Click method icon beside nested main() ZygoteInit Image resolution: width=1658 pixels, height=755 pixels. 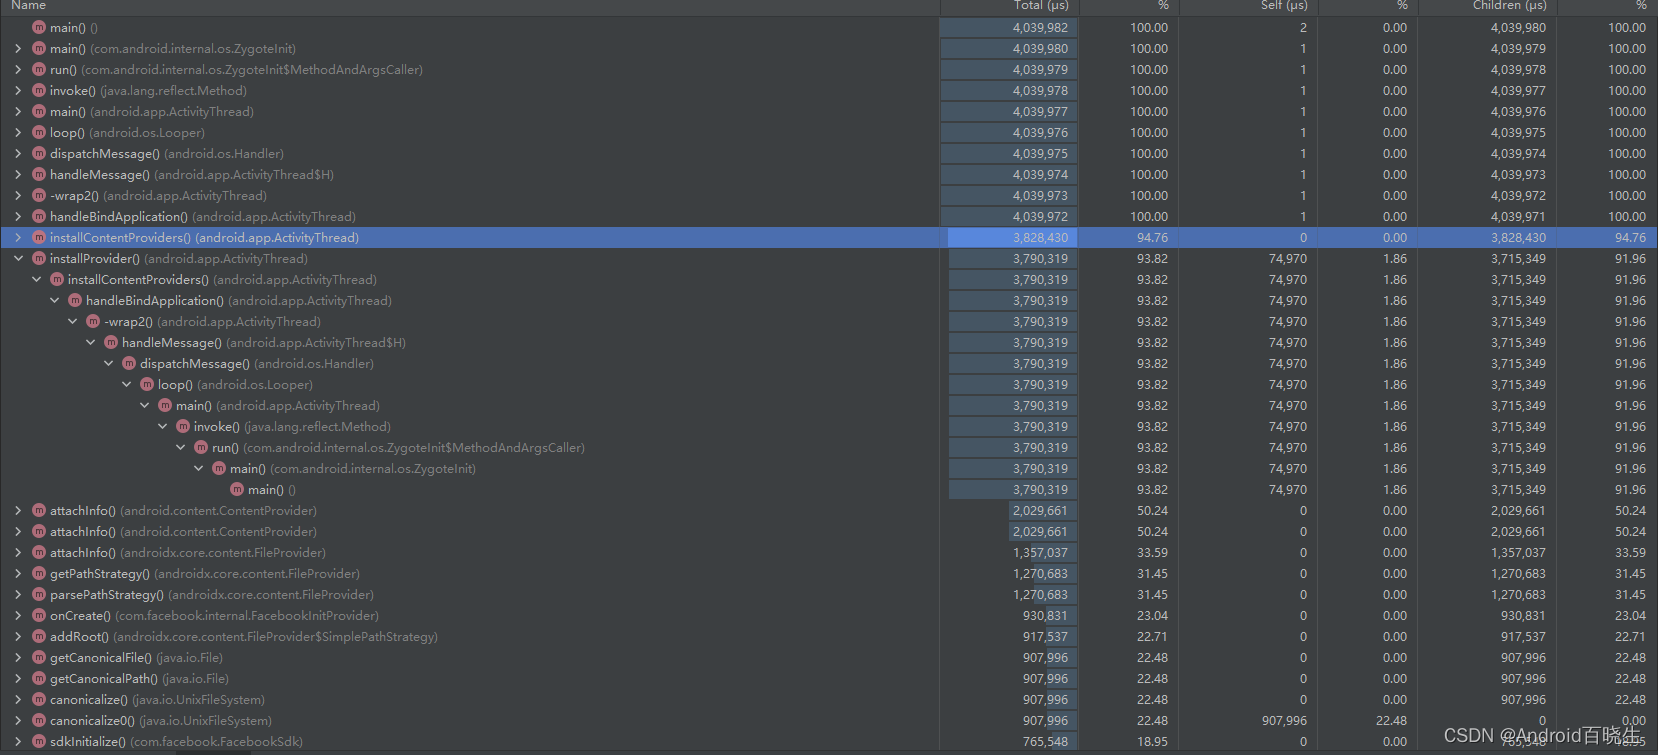219,468
